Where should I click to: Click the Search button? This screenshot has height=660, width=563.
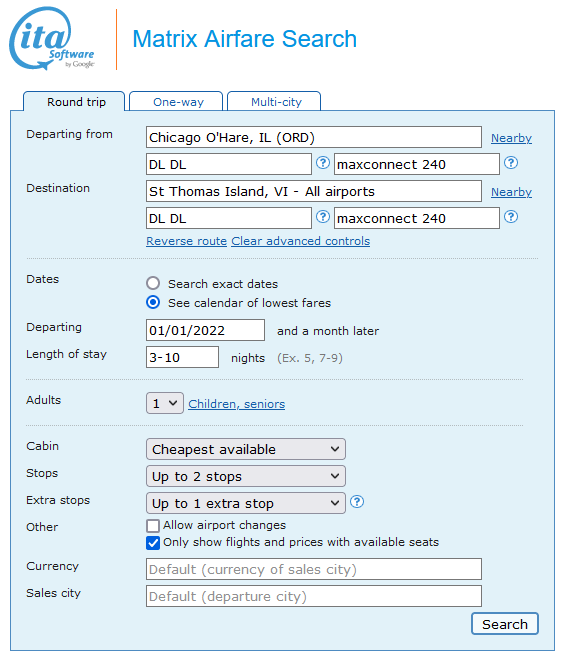coord(505,624)
